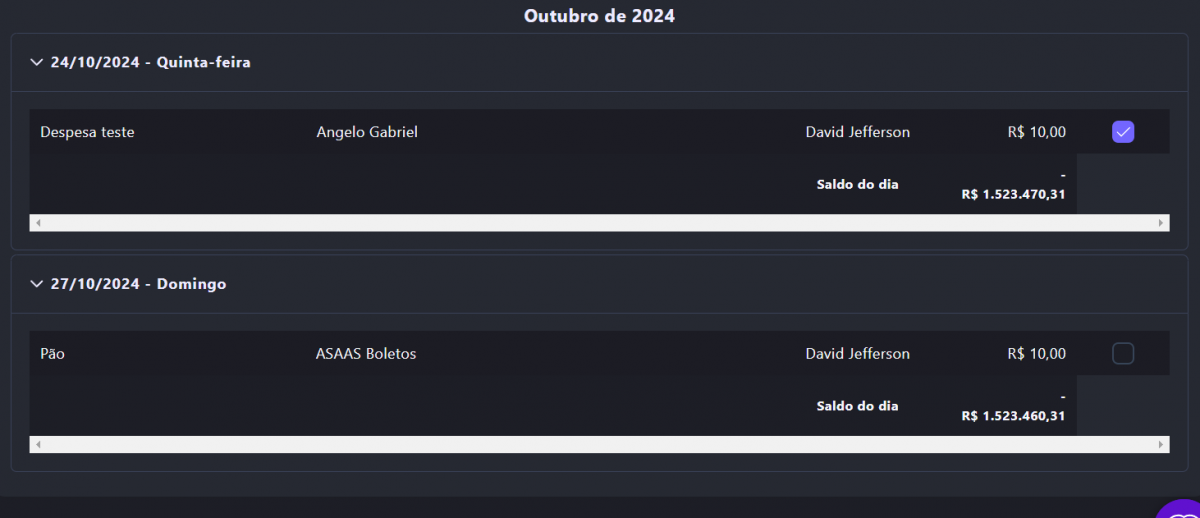Collapse the 27/10/2024 Domingo chevron
Image resolution: width=1200 pixels, height=518 pixels.
[x=37, y=285]
